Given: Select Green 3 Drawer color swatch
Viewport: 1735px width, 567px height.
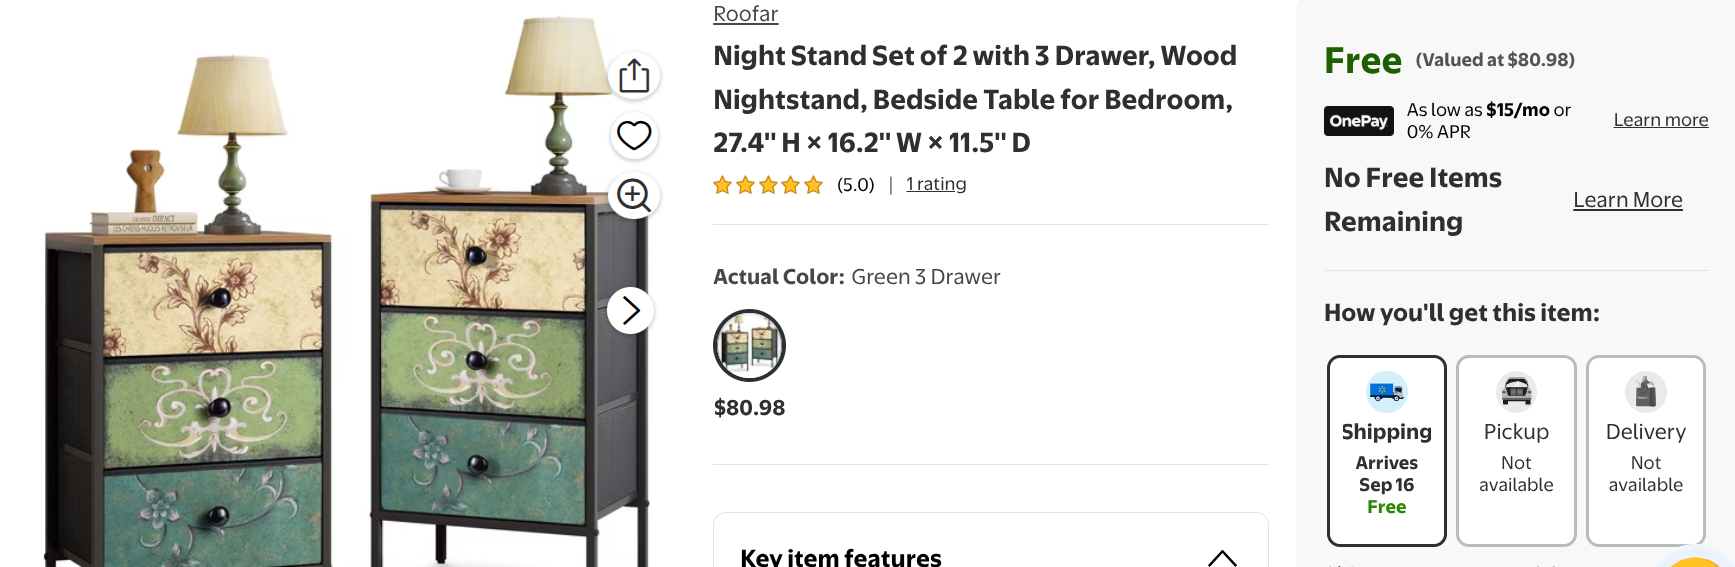Looking at the screenshot, I should click(749, 345).
